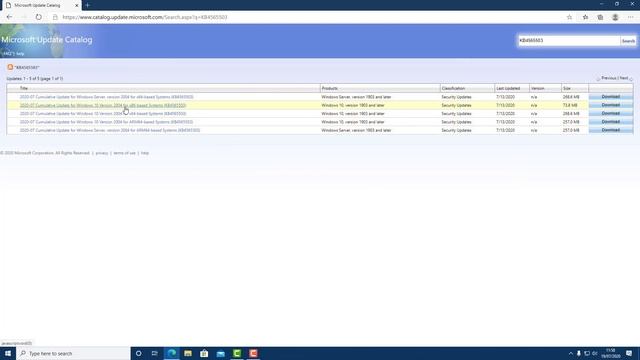Click the catalog search box containing KB4565503
The image size is (640, 360).
(x=569, y=40)
